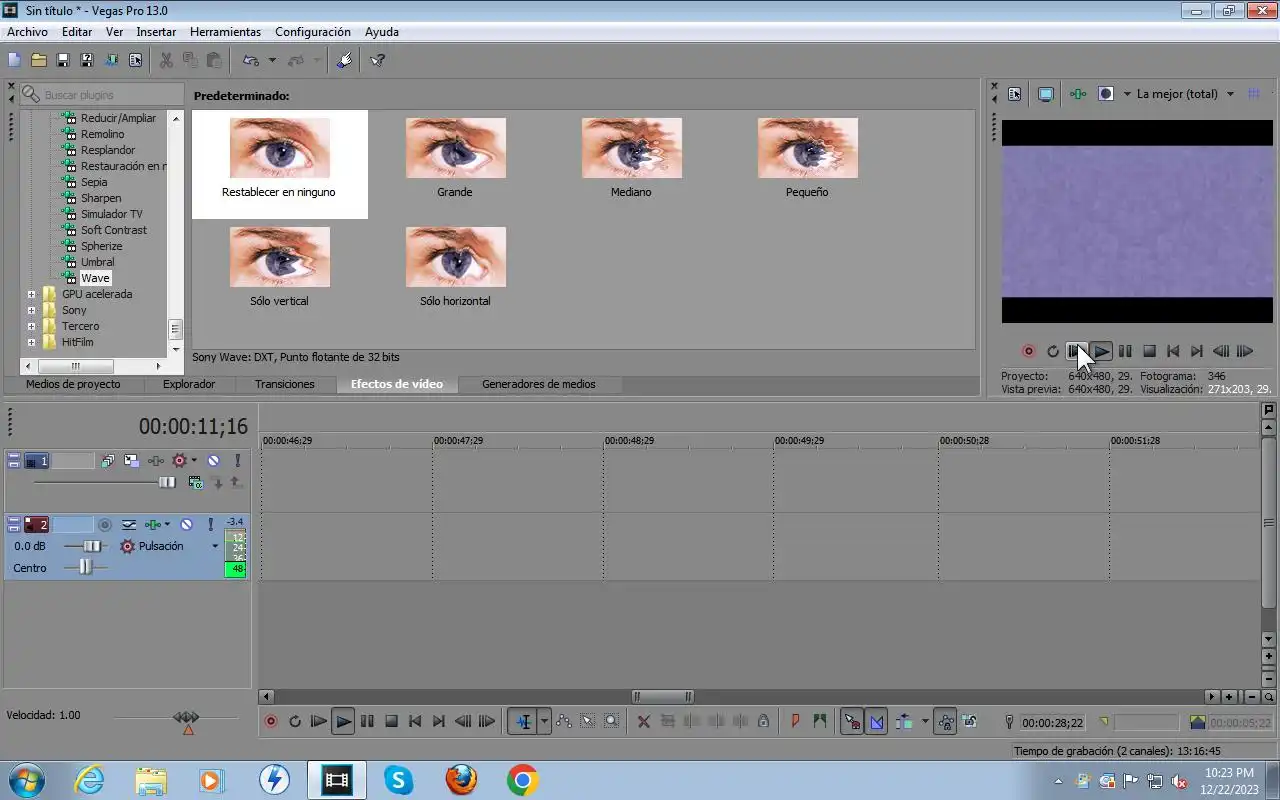The height and width of the screenshot is (800, 1280).
Task: Select the Envelope edit tool
Action: 564,721
